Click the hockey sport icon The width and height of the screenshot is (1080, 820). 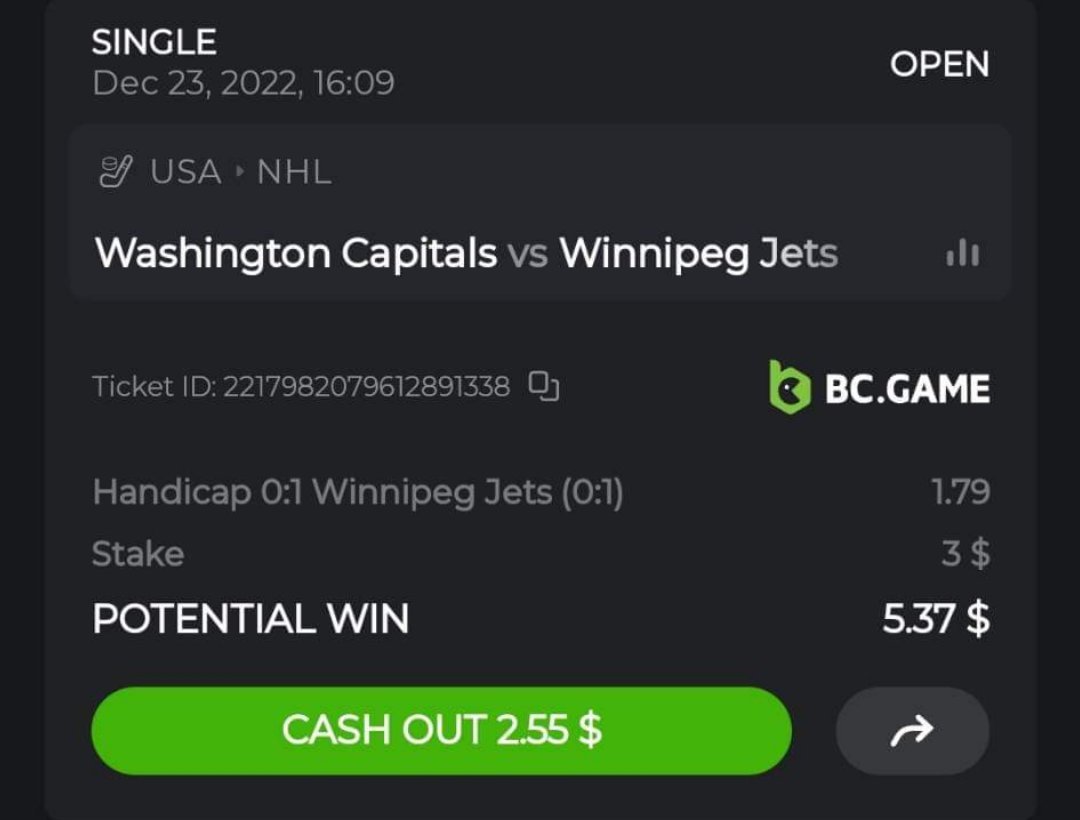pyautogui.click(x=116, y=172)
